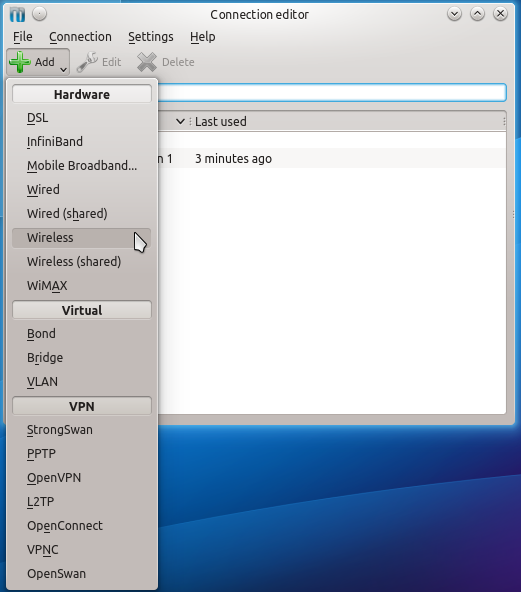This screenshot has width=521, height=592.
Task: Open the Connection menu
Action: (80, 37)
